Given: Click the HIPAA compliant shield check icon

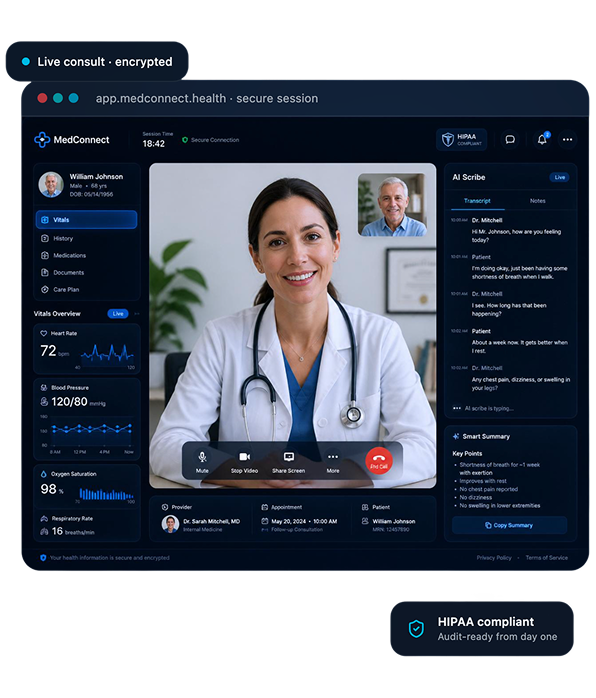Looking at the screenshot, I should [x=416, y=629].
